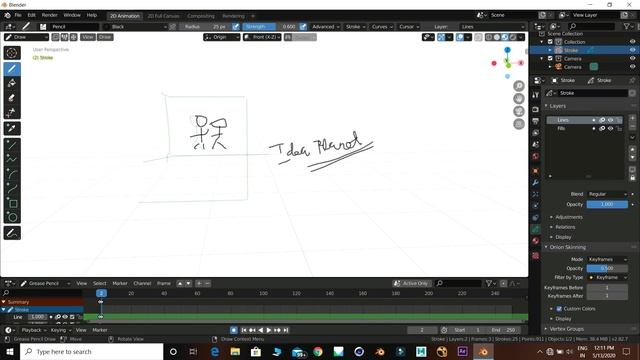The width and height of the screenshot is (640, 360).
Task: Open the Tool properties tab icon
Action: 536,95
